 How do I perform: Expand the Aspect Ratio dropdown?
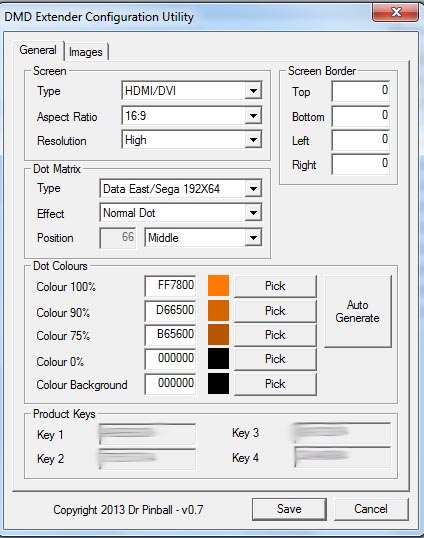click(x=191, y=116)
